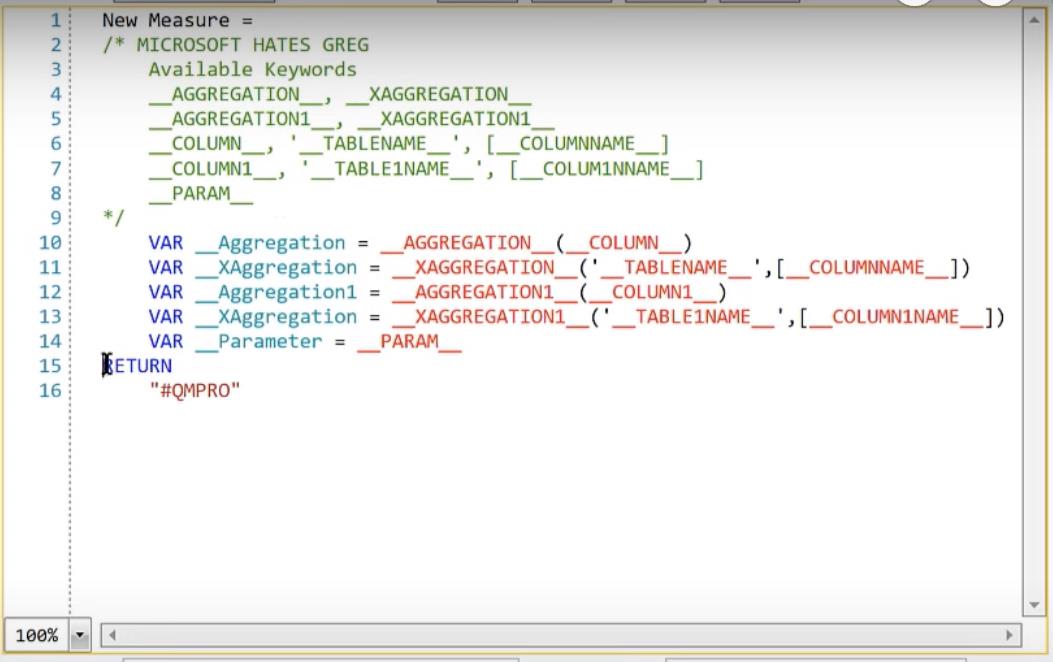This screenshot has width=1053, height=662.
Task: Click the closing comment marker on line 9
Action: [x=112, y=218]
